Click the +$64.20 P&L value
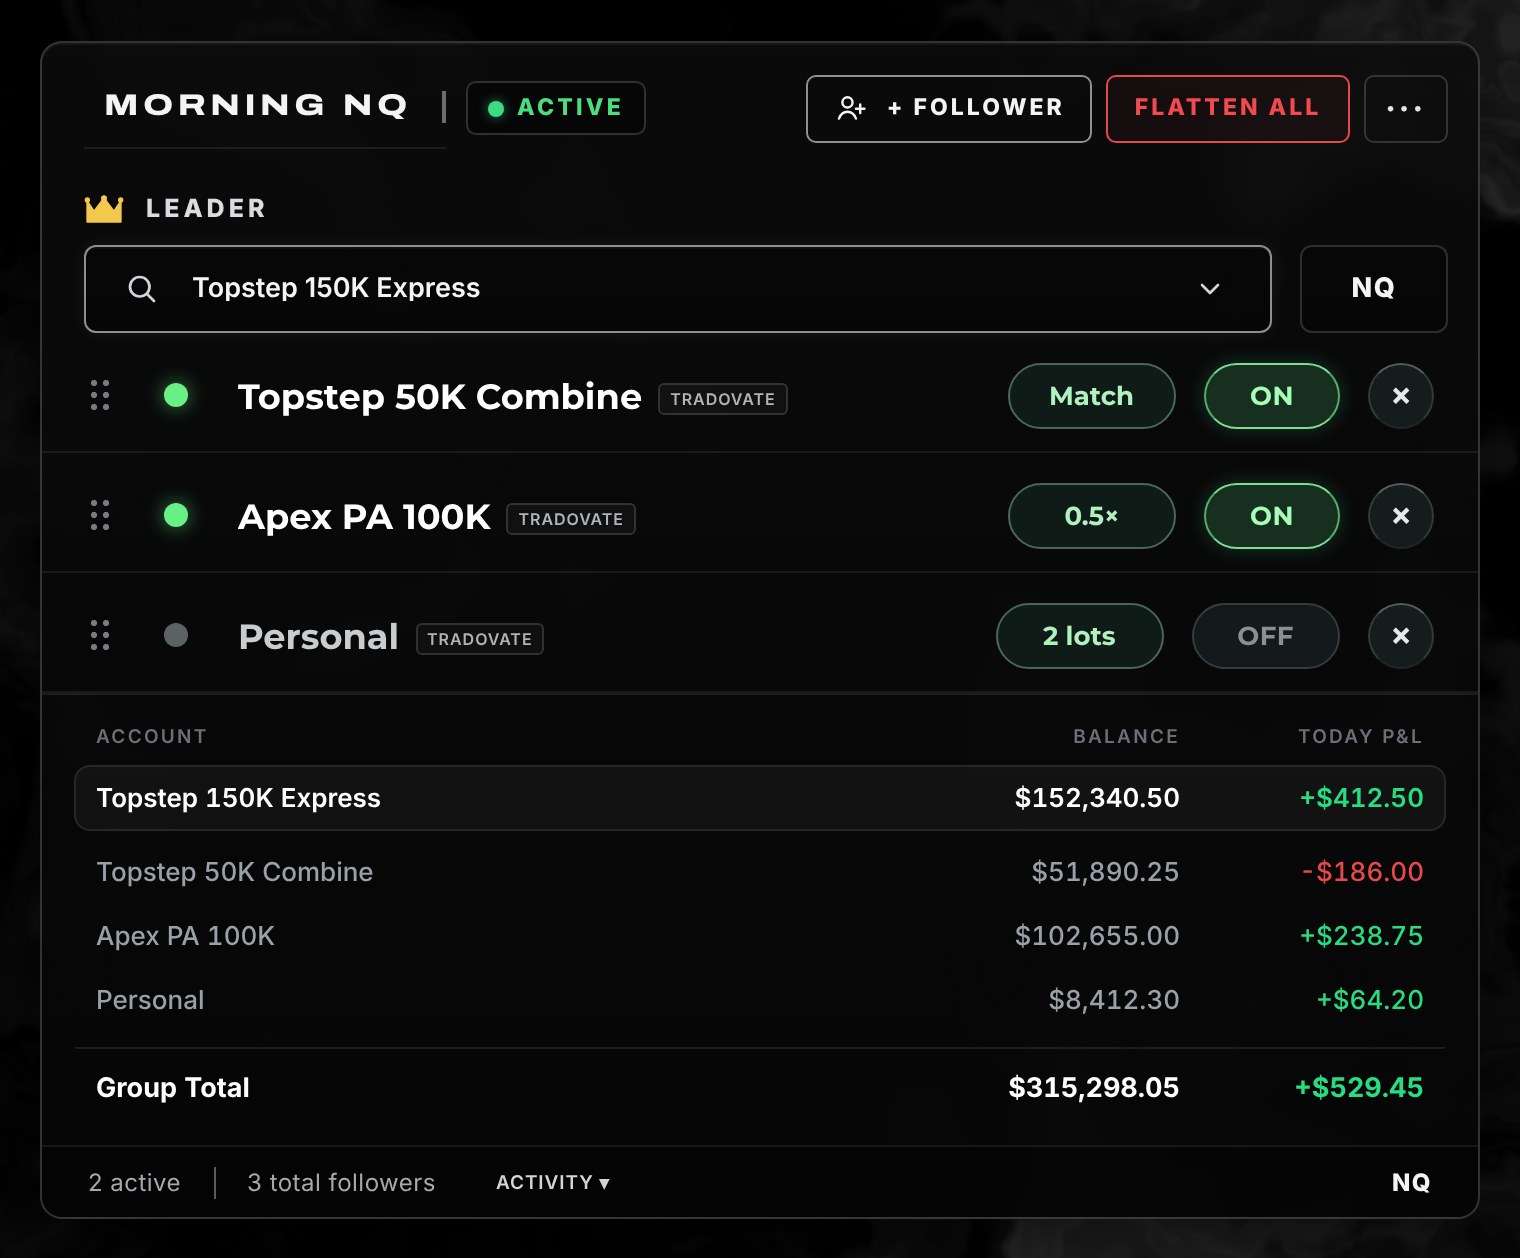 [1370, 1000]
